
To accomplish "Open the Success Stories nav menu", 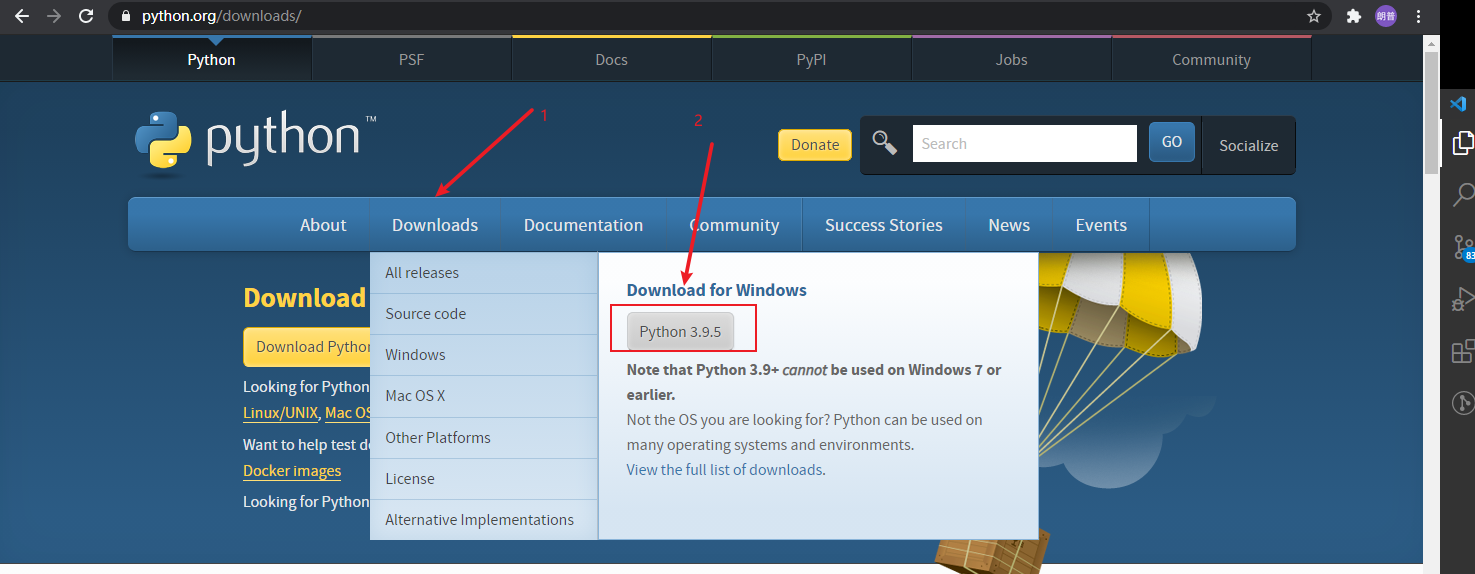I will click(884, 225).
